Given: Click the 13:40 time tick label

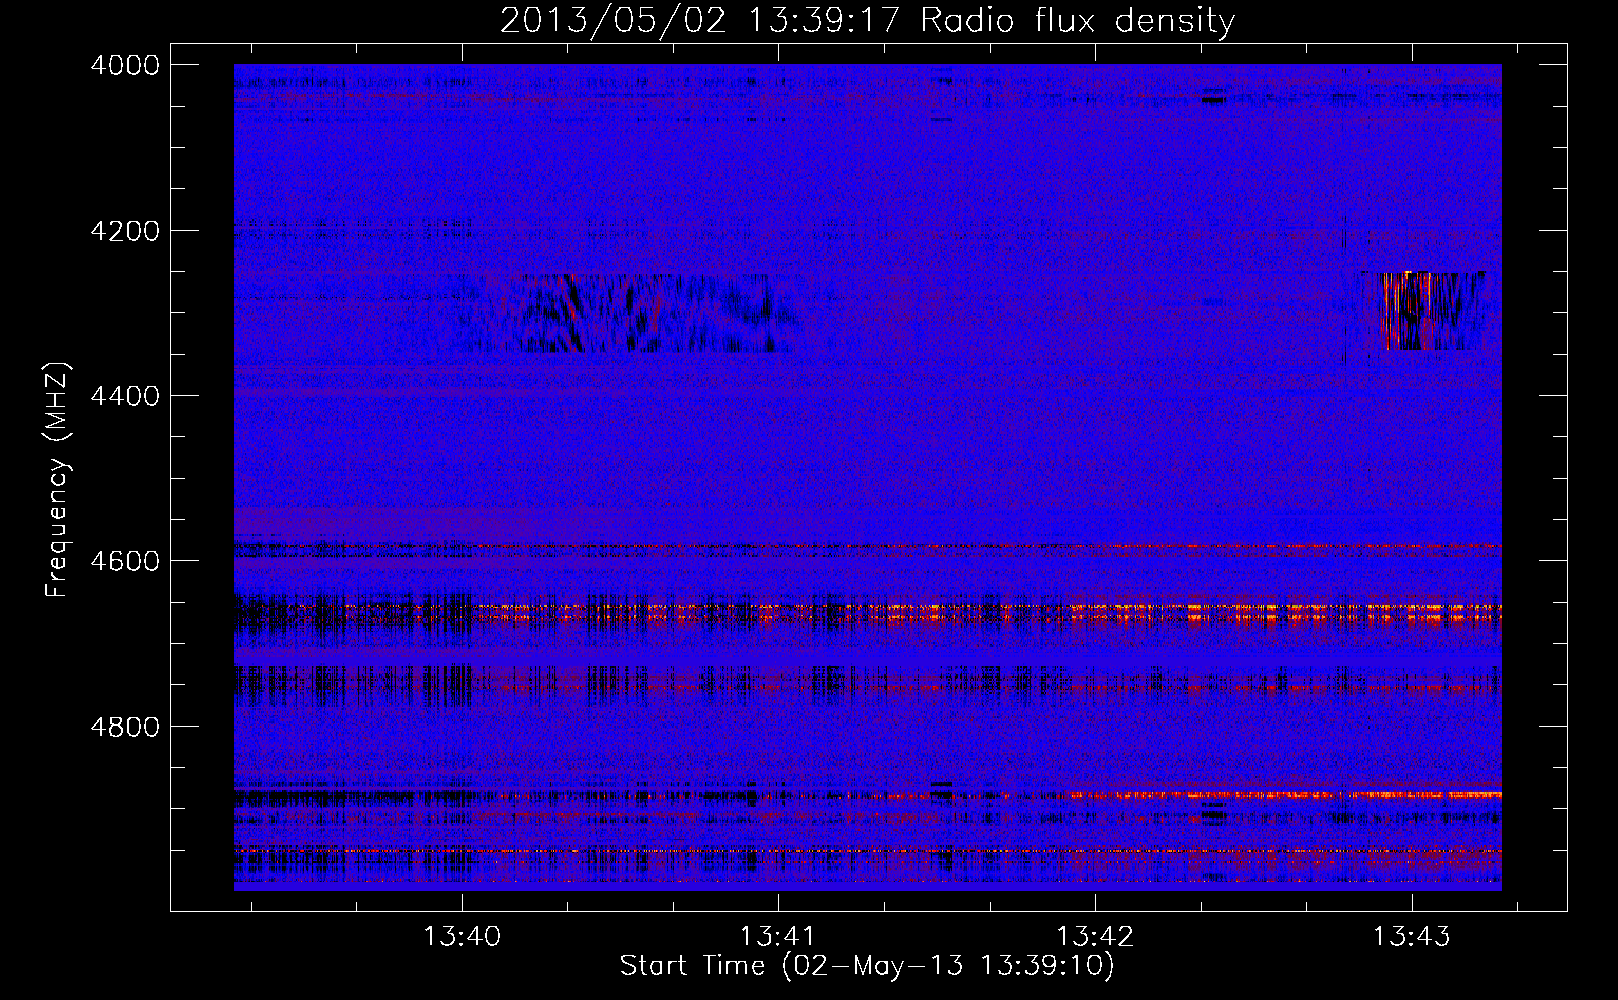Looking at the screenshot, I should pos(461,937).
